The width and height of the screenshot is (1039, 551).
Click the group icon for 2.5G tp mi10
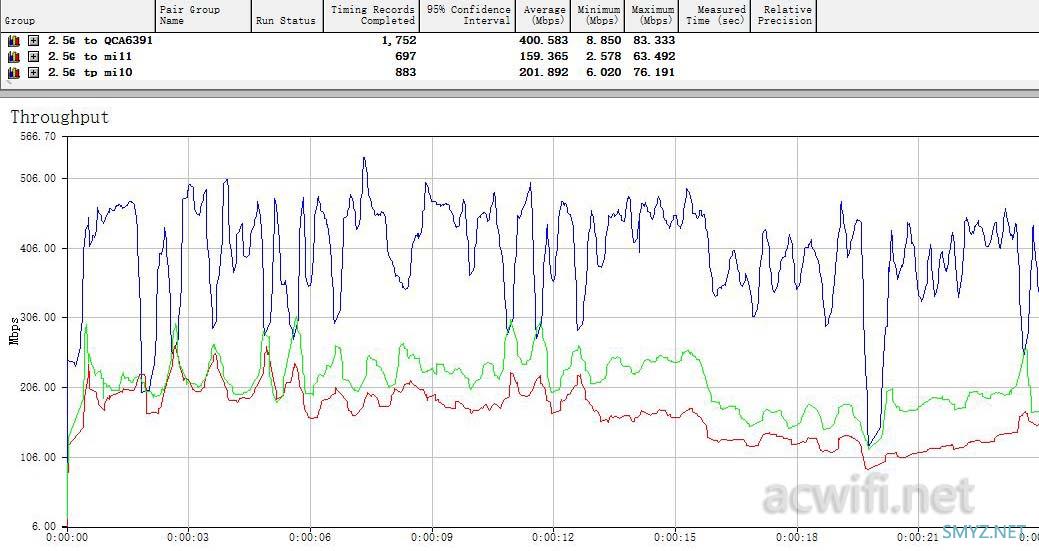click(x=14, y=73)
